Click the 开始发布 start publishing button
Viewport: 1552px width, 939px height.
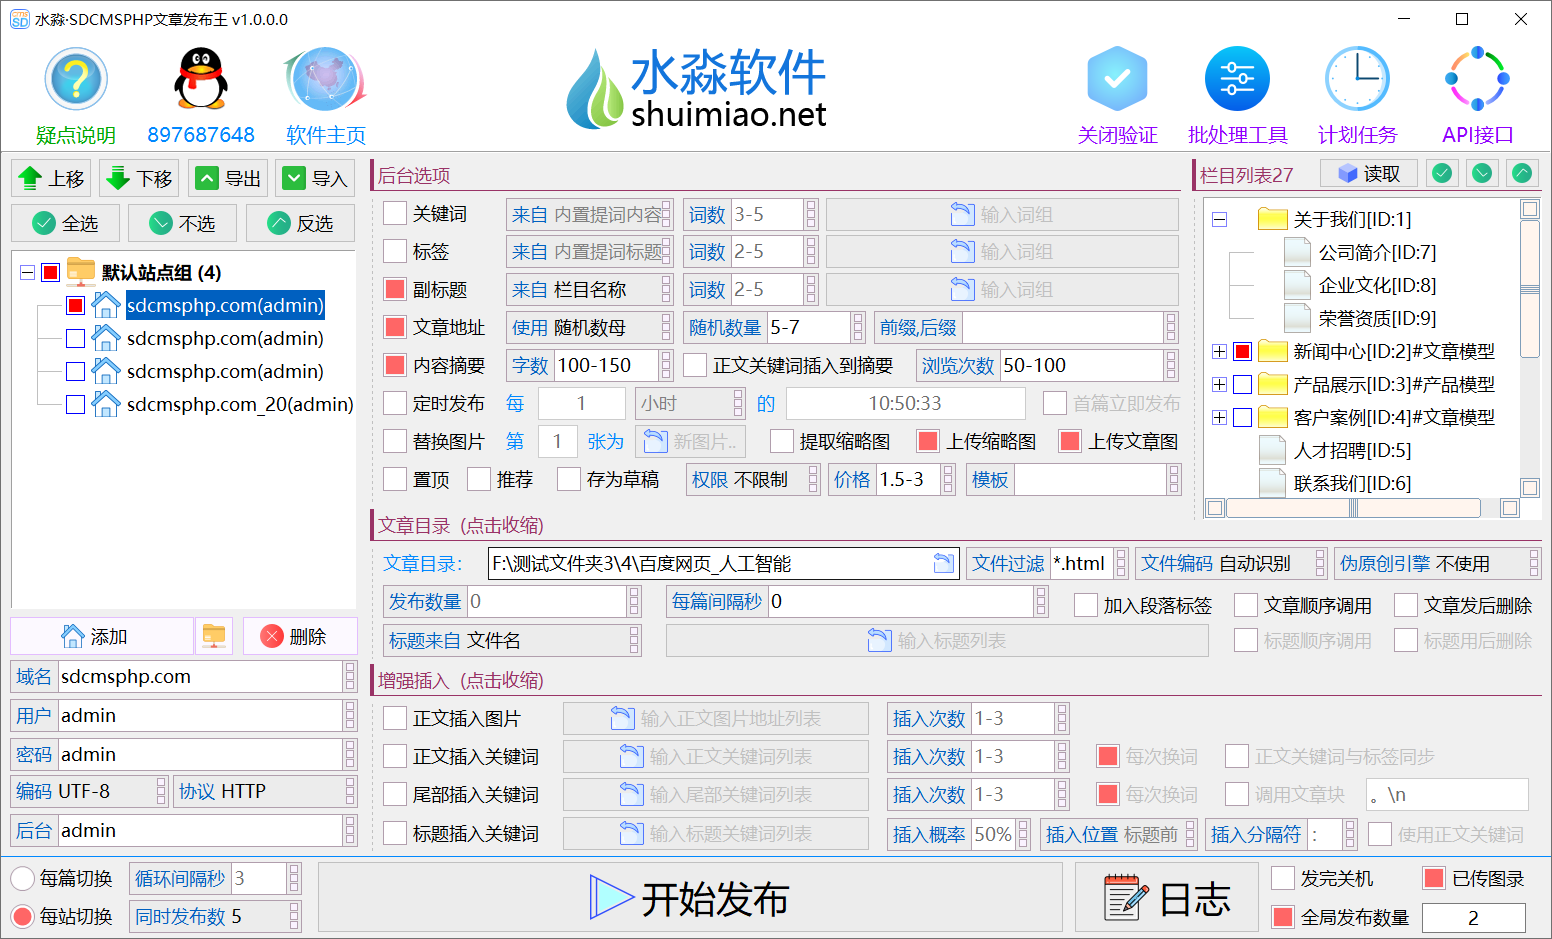coord(690,898)
